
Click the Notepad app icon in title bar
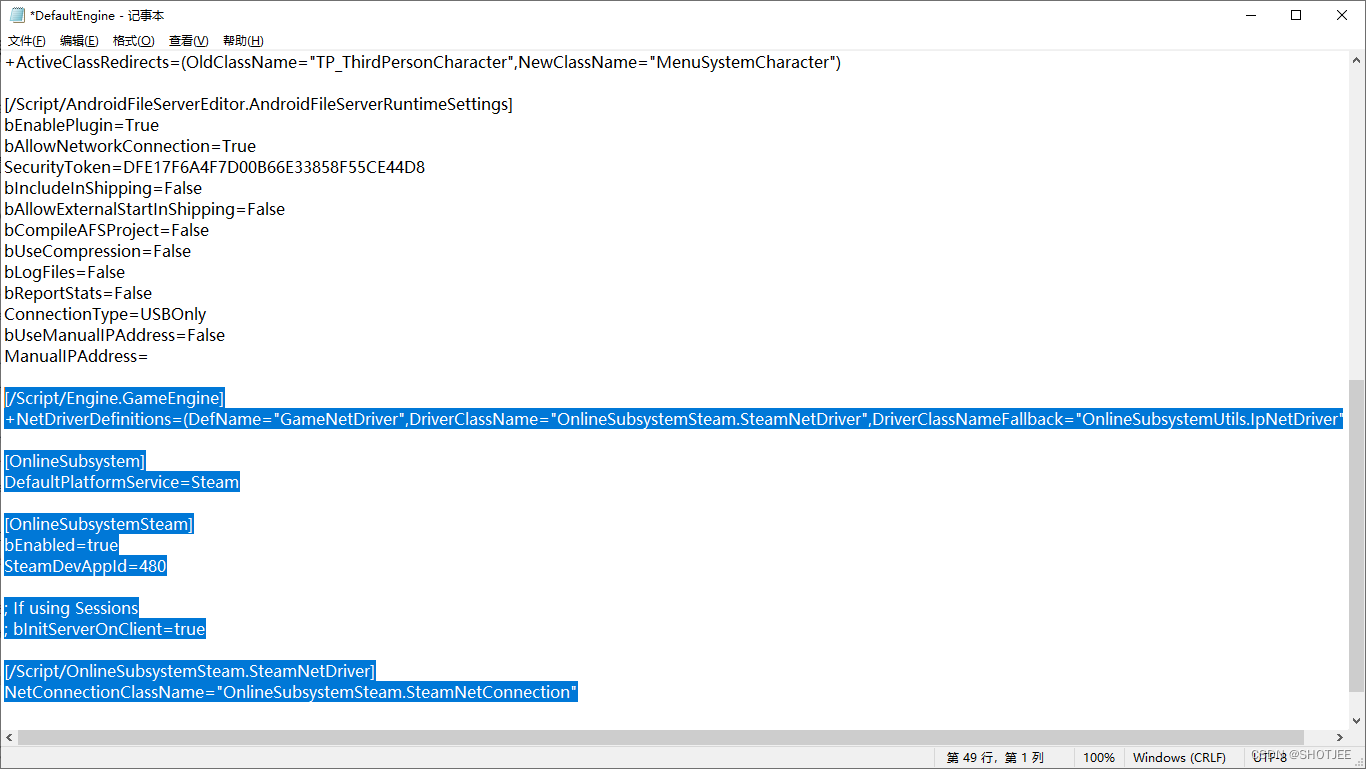[x=17, y=15]
